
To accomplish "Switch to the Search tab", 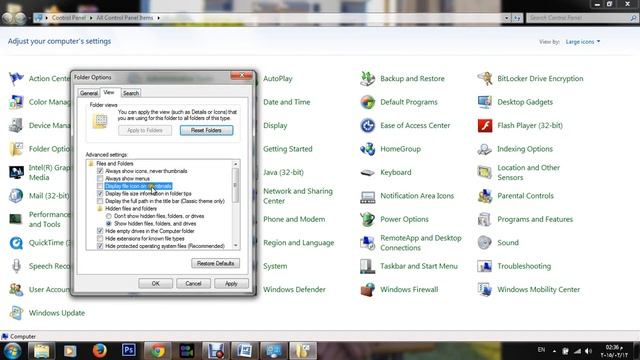I will coord(131,93).
